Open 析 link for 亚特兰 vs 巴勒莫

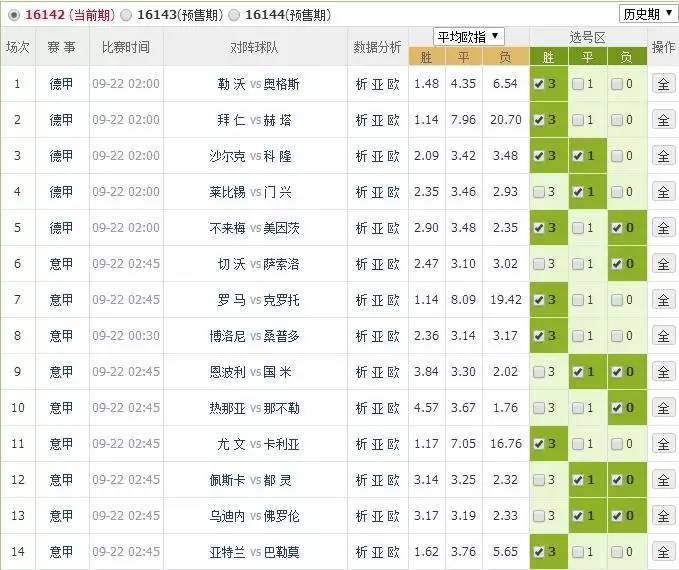pos(361,551)
